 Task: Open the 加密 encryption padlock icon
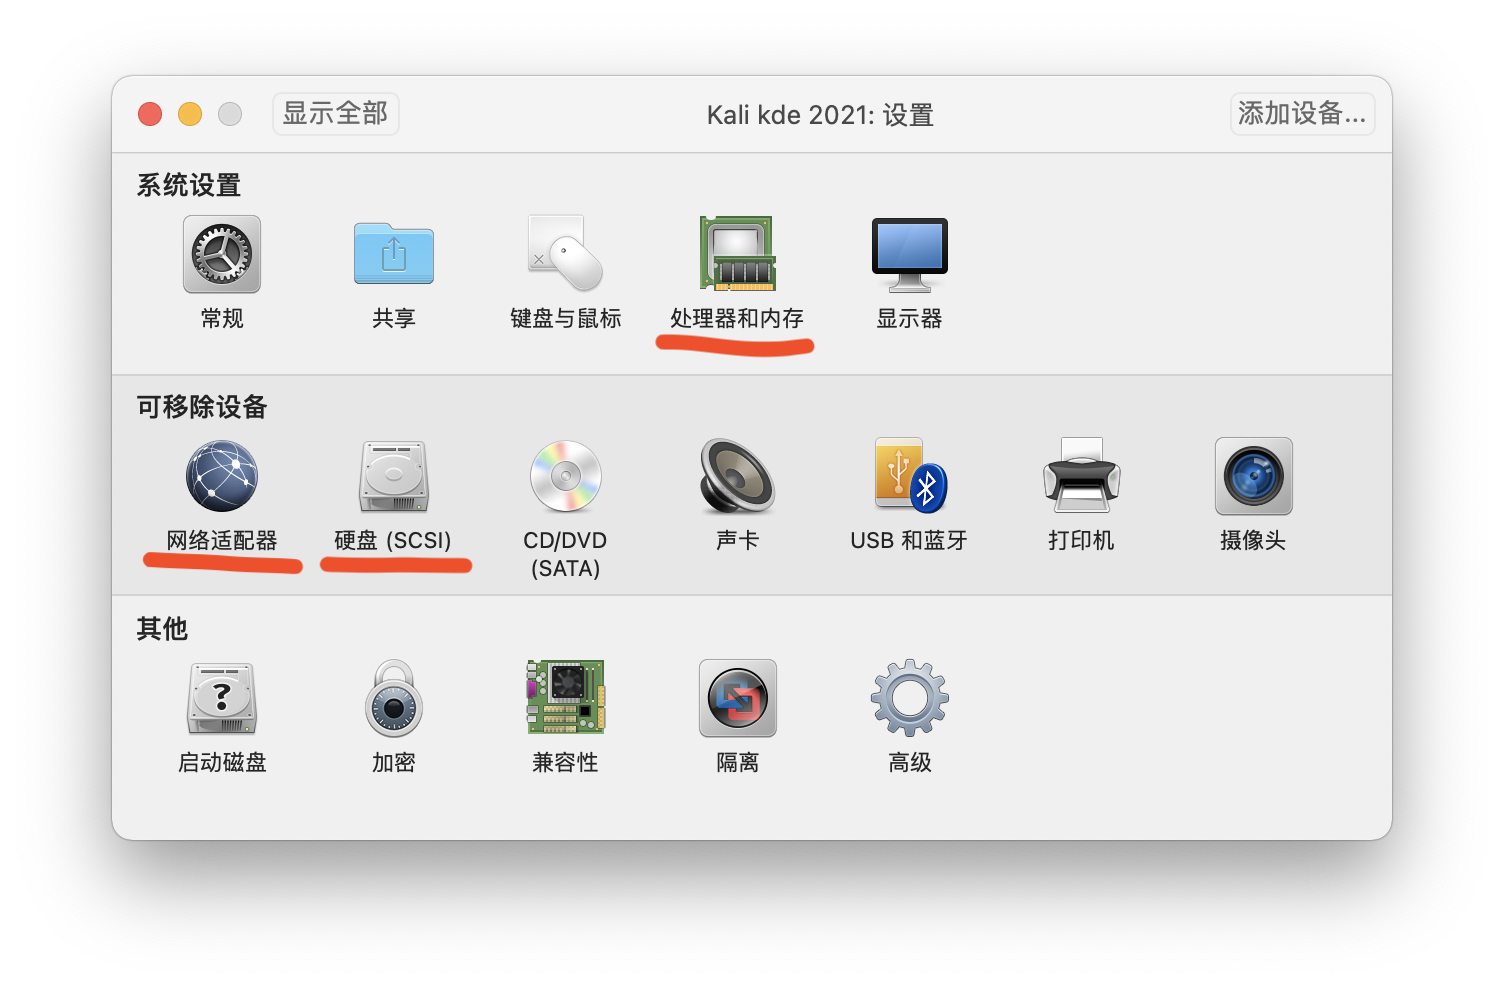394,698
